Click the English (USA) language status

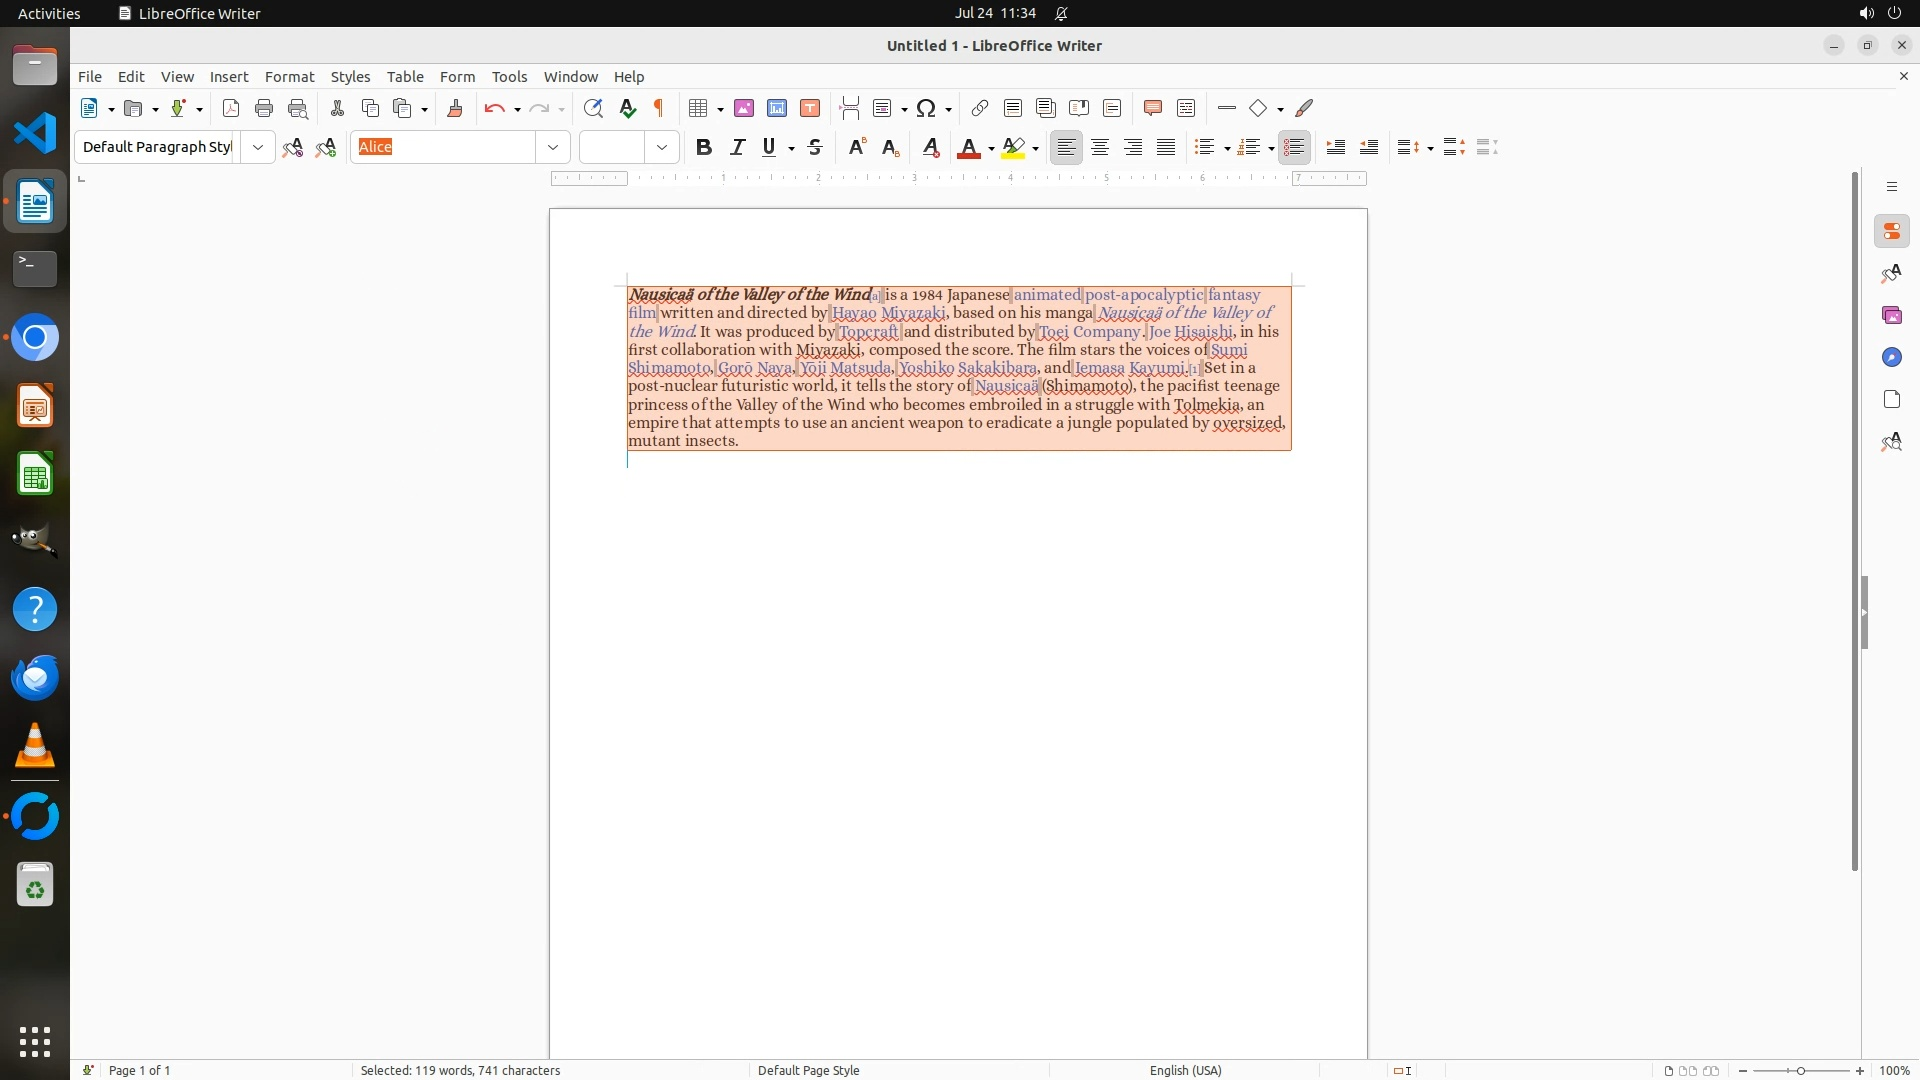[1185, 1070]
